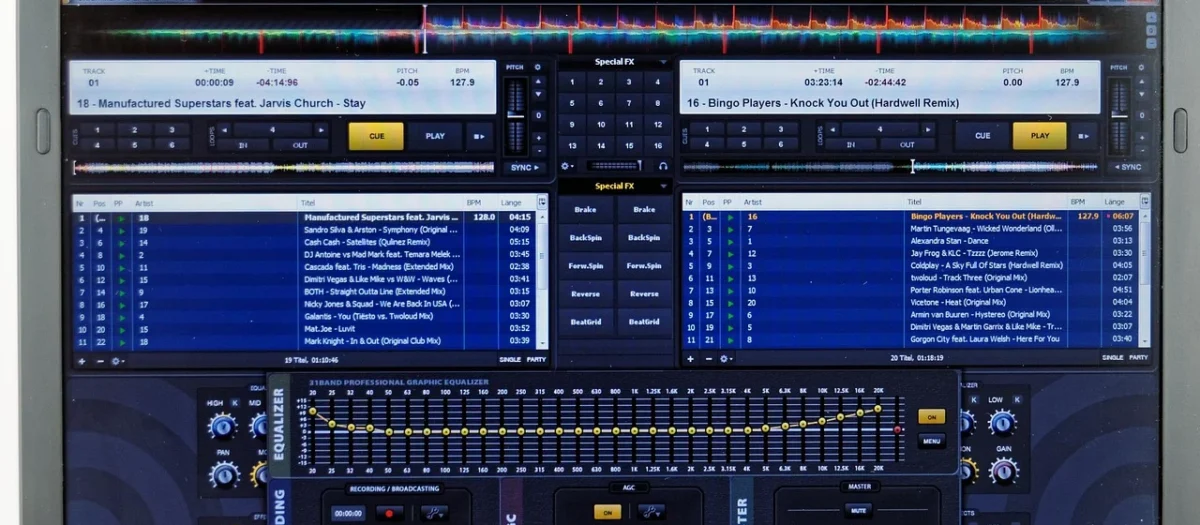Click the left deck track waveform overview
This screenshot has height=525, width=1200.
(283, 168)
